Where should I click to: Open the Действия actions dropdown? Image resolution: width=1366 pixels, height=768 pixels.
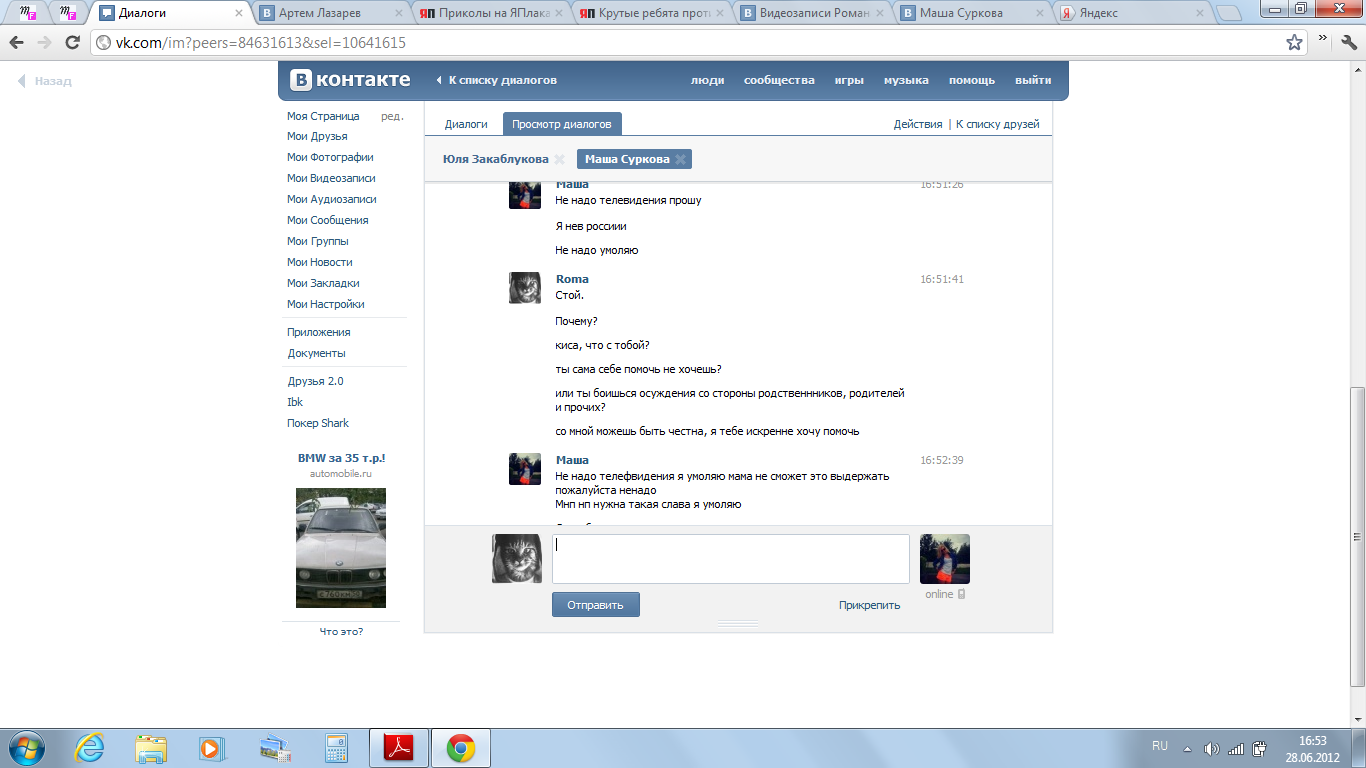pos(917,124)
